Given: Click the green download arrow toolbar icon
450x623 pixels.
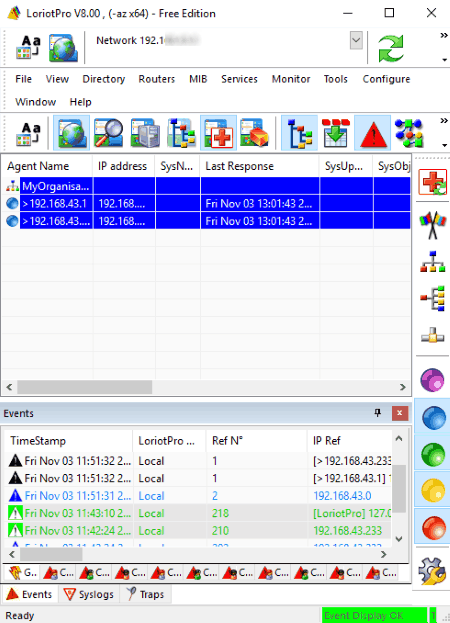Looking at the screenshot, I should coord(336,133).
